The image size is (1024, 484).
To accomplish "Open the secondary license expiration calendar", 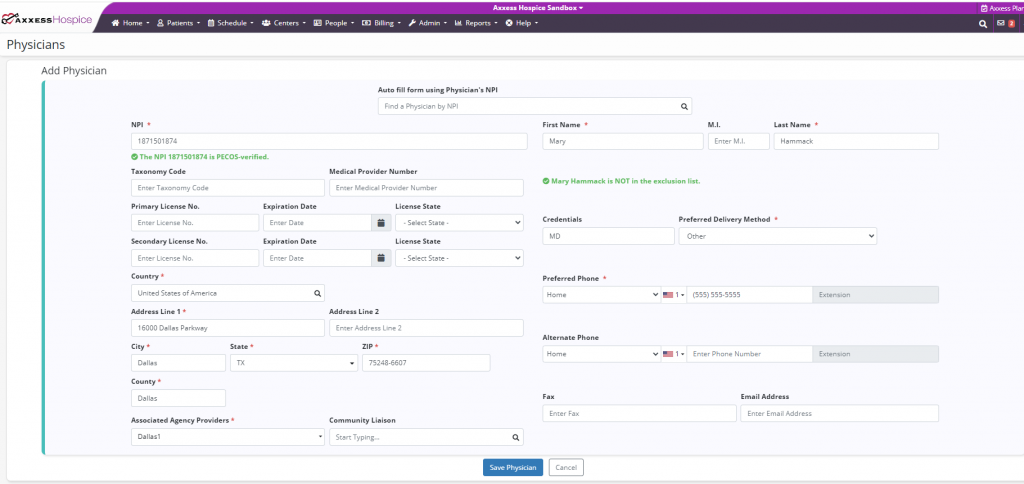I will (380, 258).
